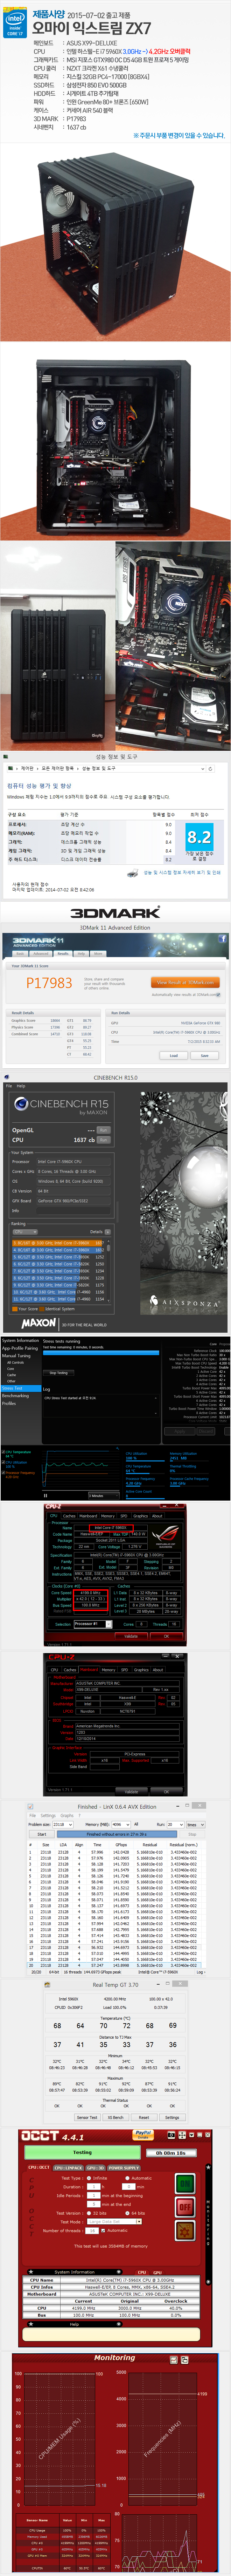231x2576 pixels.
Task: Click the Problem size field in LinX
Action: (x=63, y=1824)
